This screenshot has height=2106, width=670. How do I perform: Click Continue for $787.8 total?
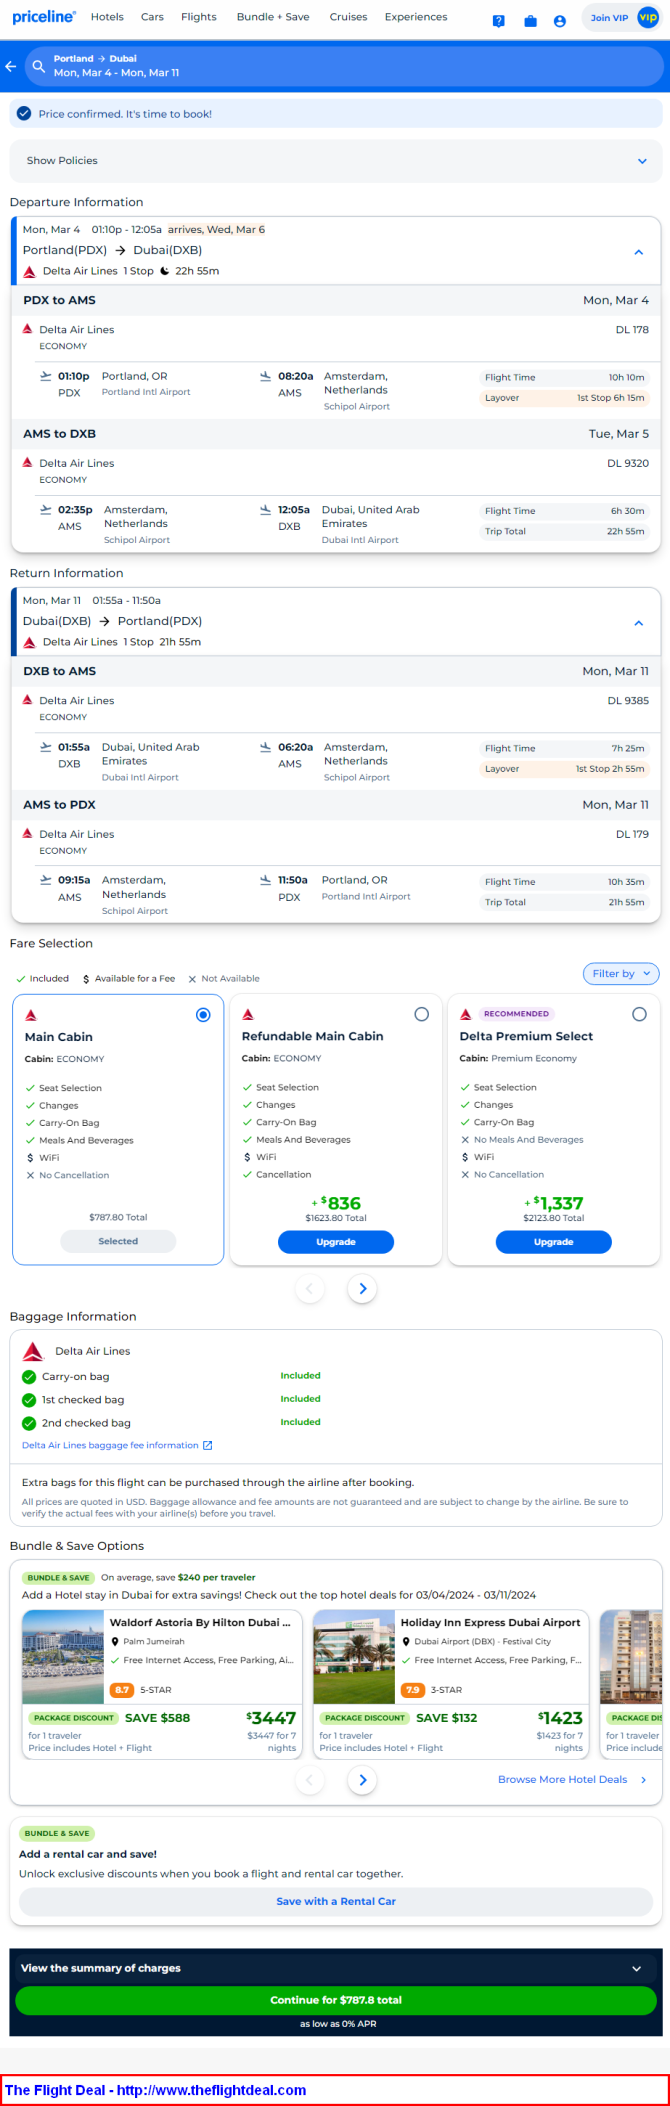point(336,2000)
